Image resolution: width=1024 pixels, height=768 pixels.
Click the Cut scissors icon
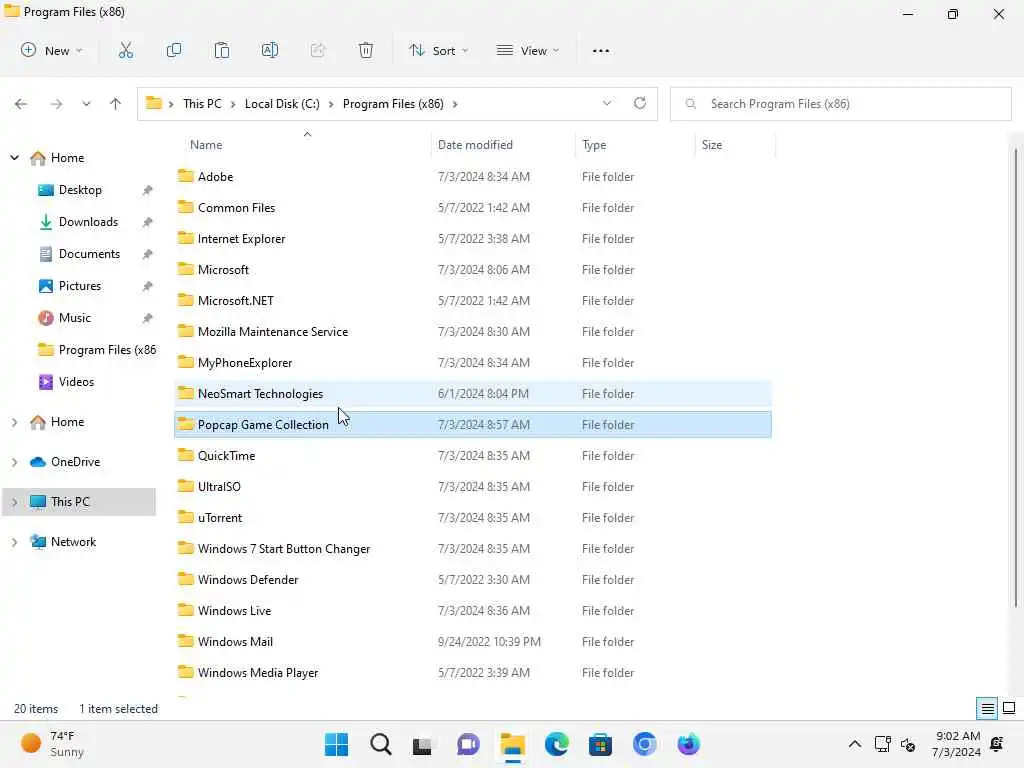pyautogui.click(x=125, y=50)
